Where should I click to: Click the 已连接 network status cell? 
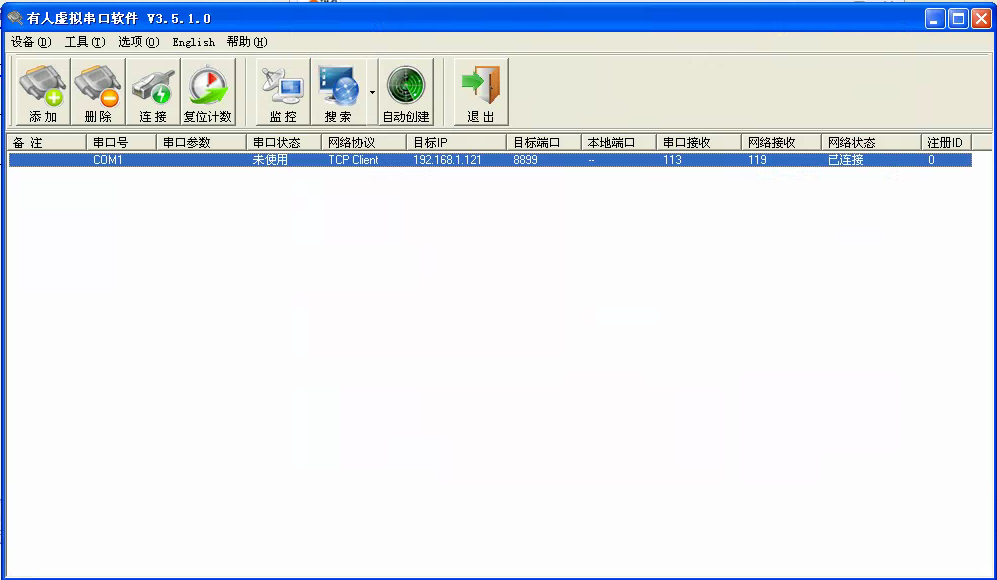pos(846,160)
